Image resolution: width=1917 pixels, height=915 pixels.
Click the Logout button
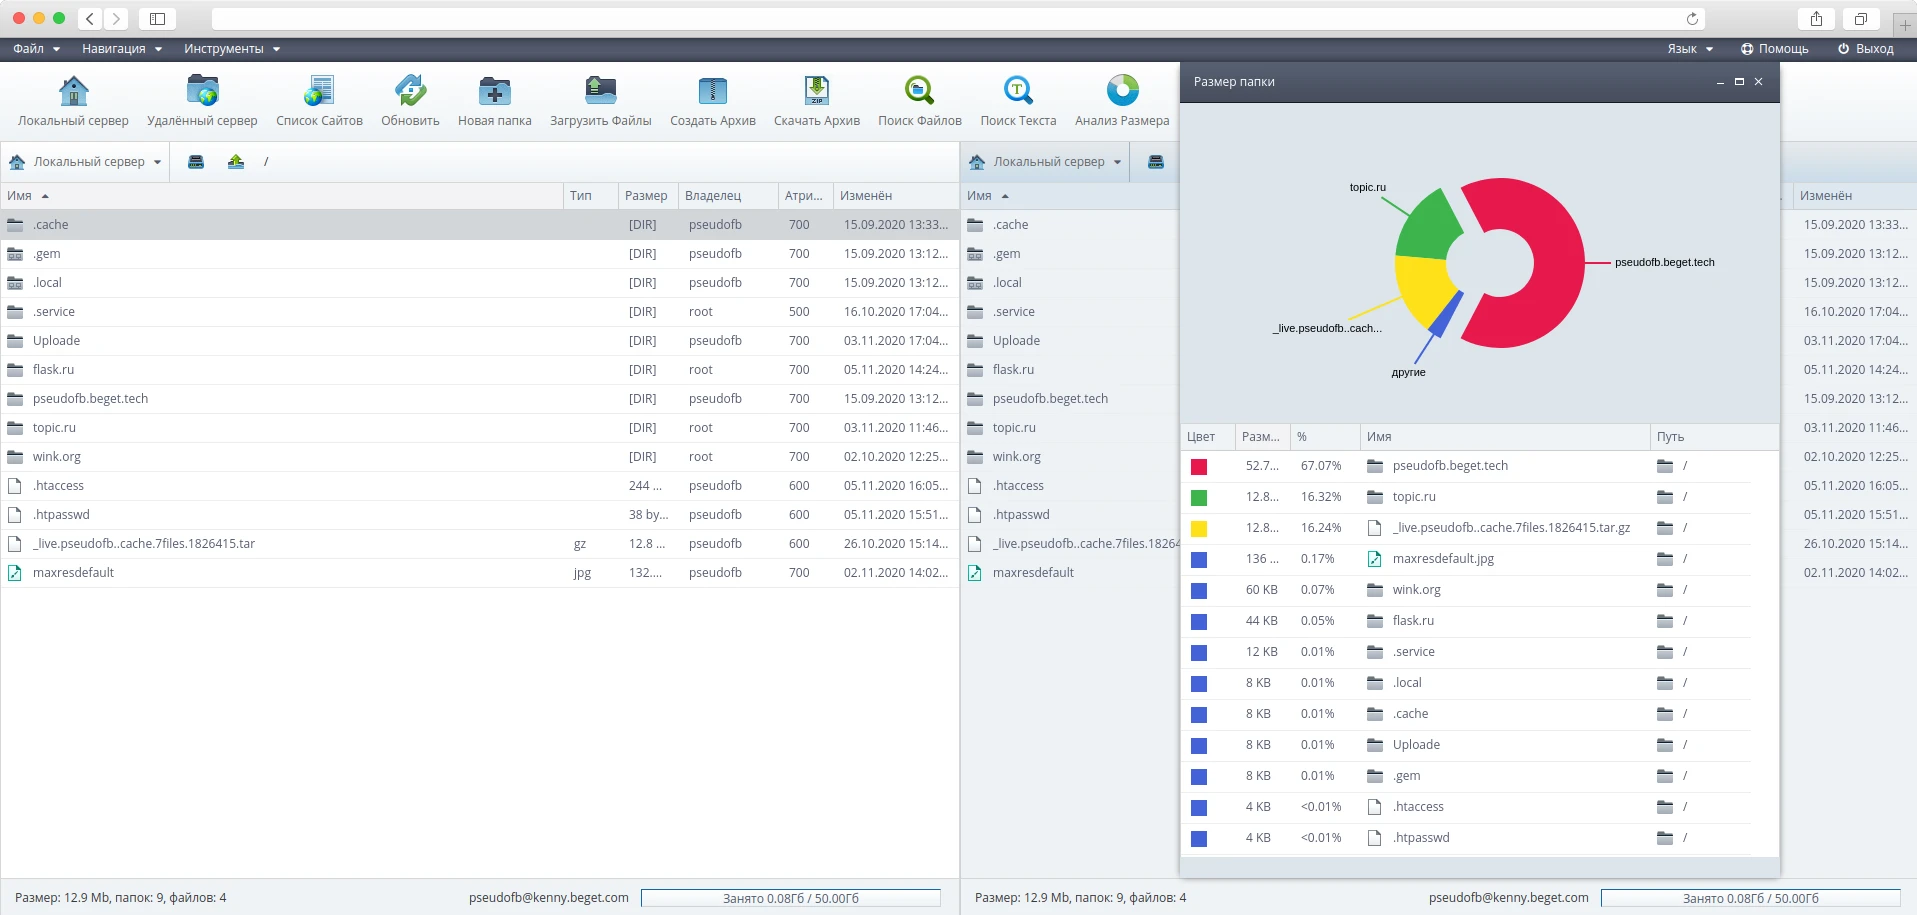(1865, 49)
